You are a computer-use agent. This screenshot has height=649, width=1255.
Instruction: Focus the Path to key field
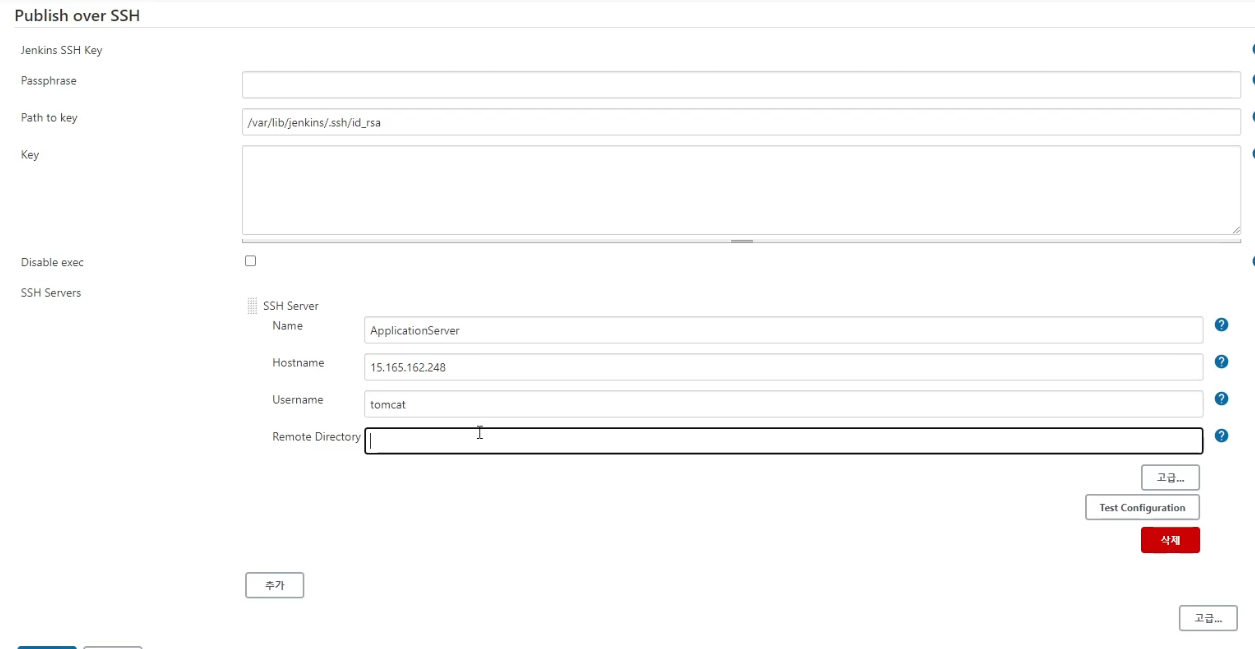740,122
